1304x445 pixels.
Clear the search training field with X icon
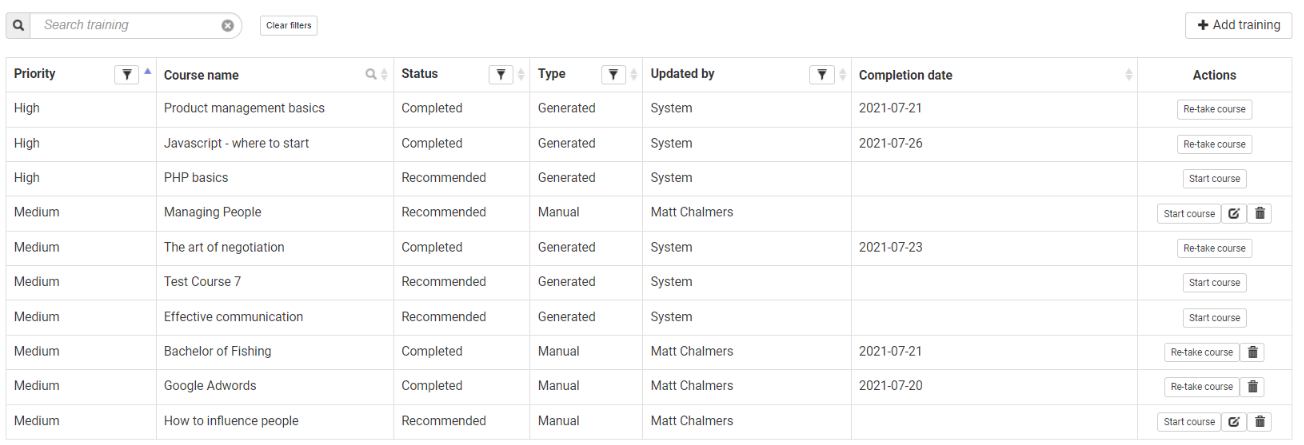pyautogui.click(x=228, y=25)
